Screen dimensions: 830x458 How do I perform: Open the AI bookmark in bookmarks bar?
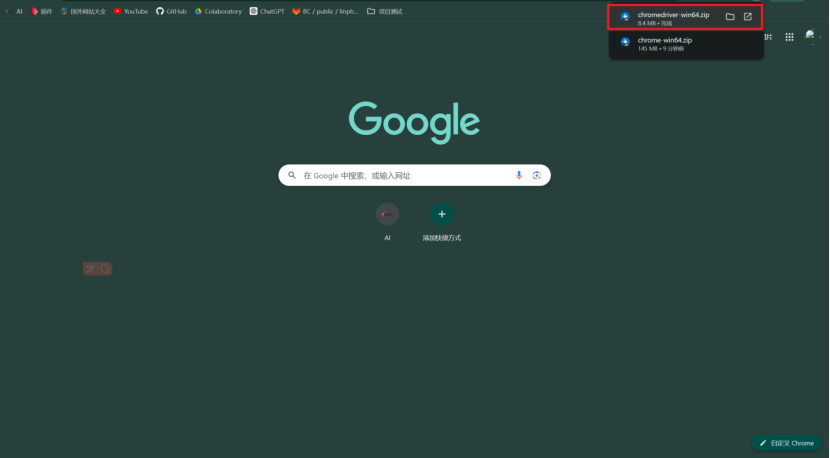14,11
